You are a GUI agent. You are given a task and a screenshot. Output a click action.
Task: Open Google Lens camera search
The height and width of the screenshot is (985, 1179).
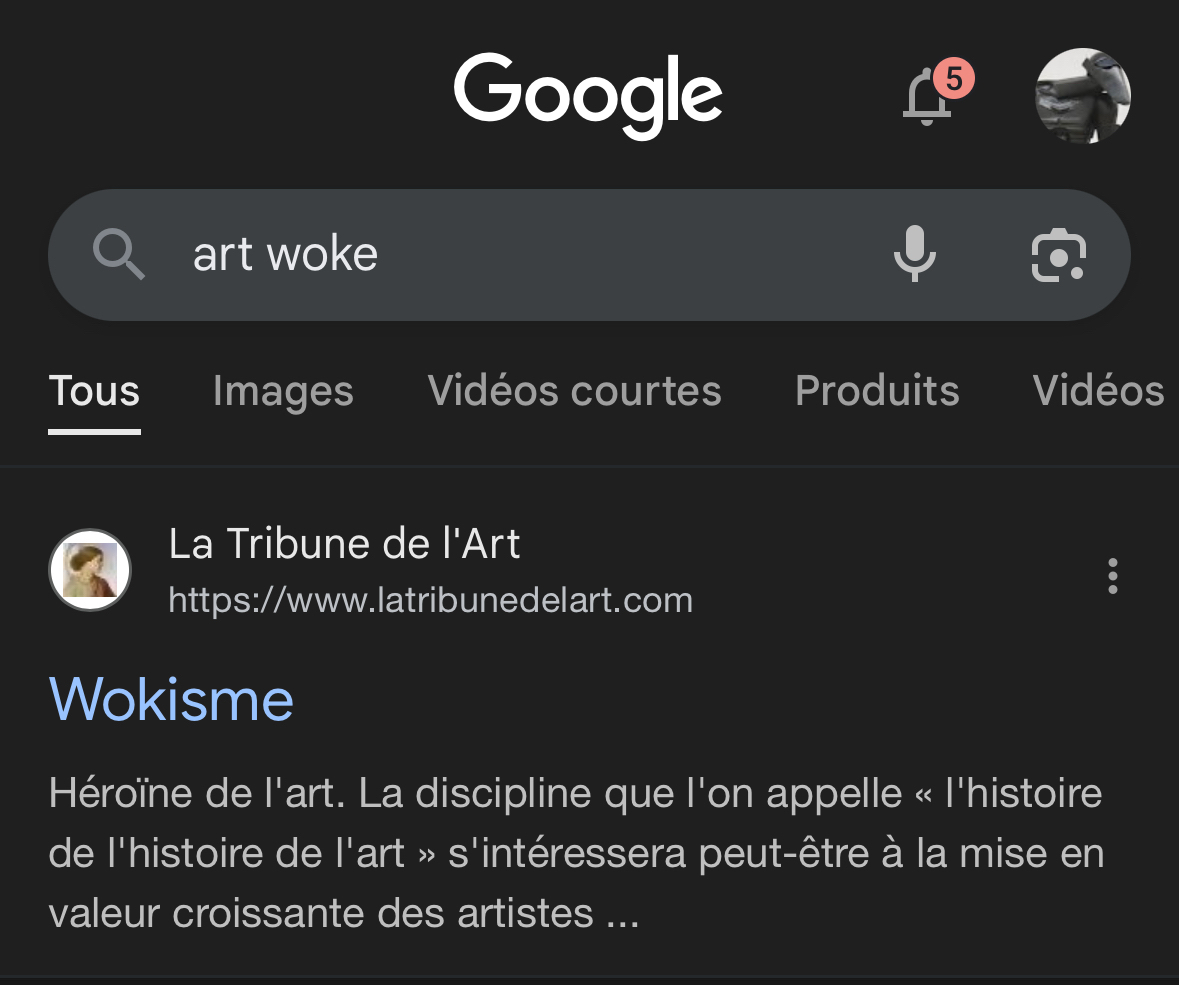click(1058, 256)
